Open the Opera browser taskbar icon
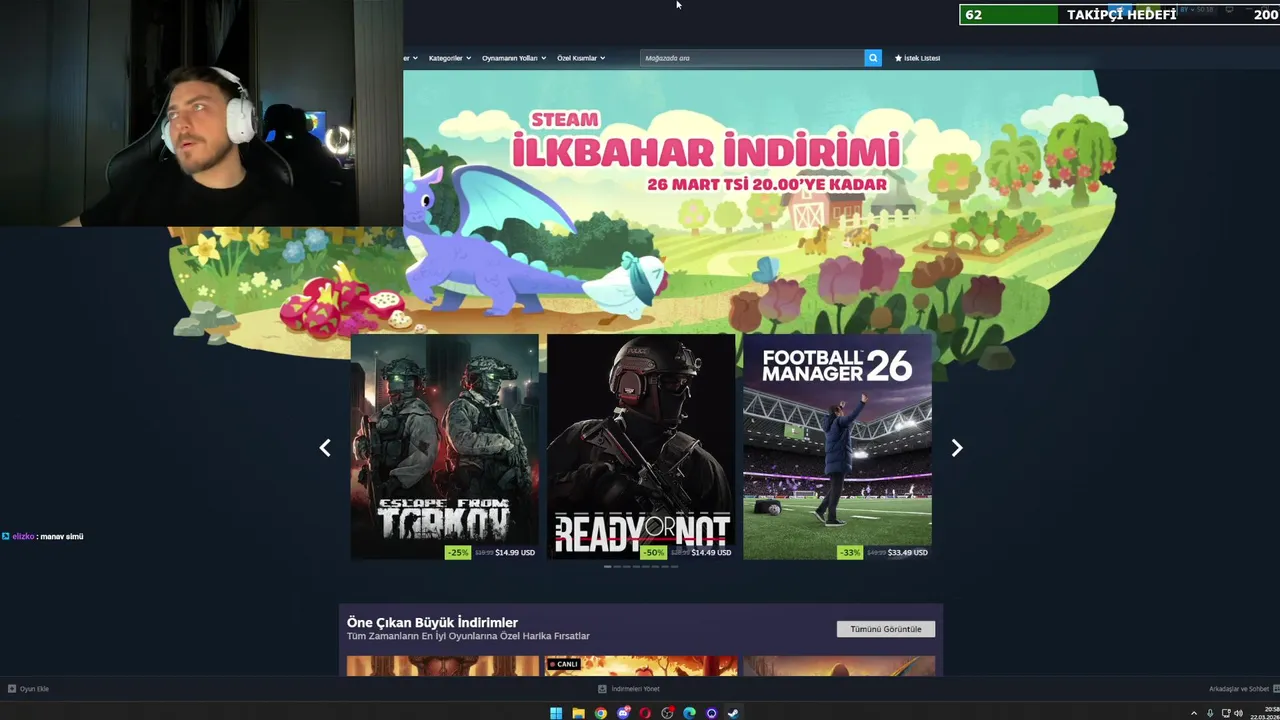 coord(645,713)
